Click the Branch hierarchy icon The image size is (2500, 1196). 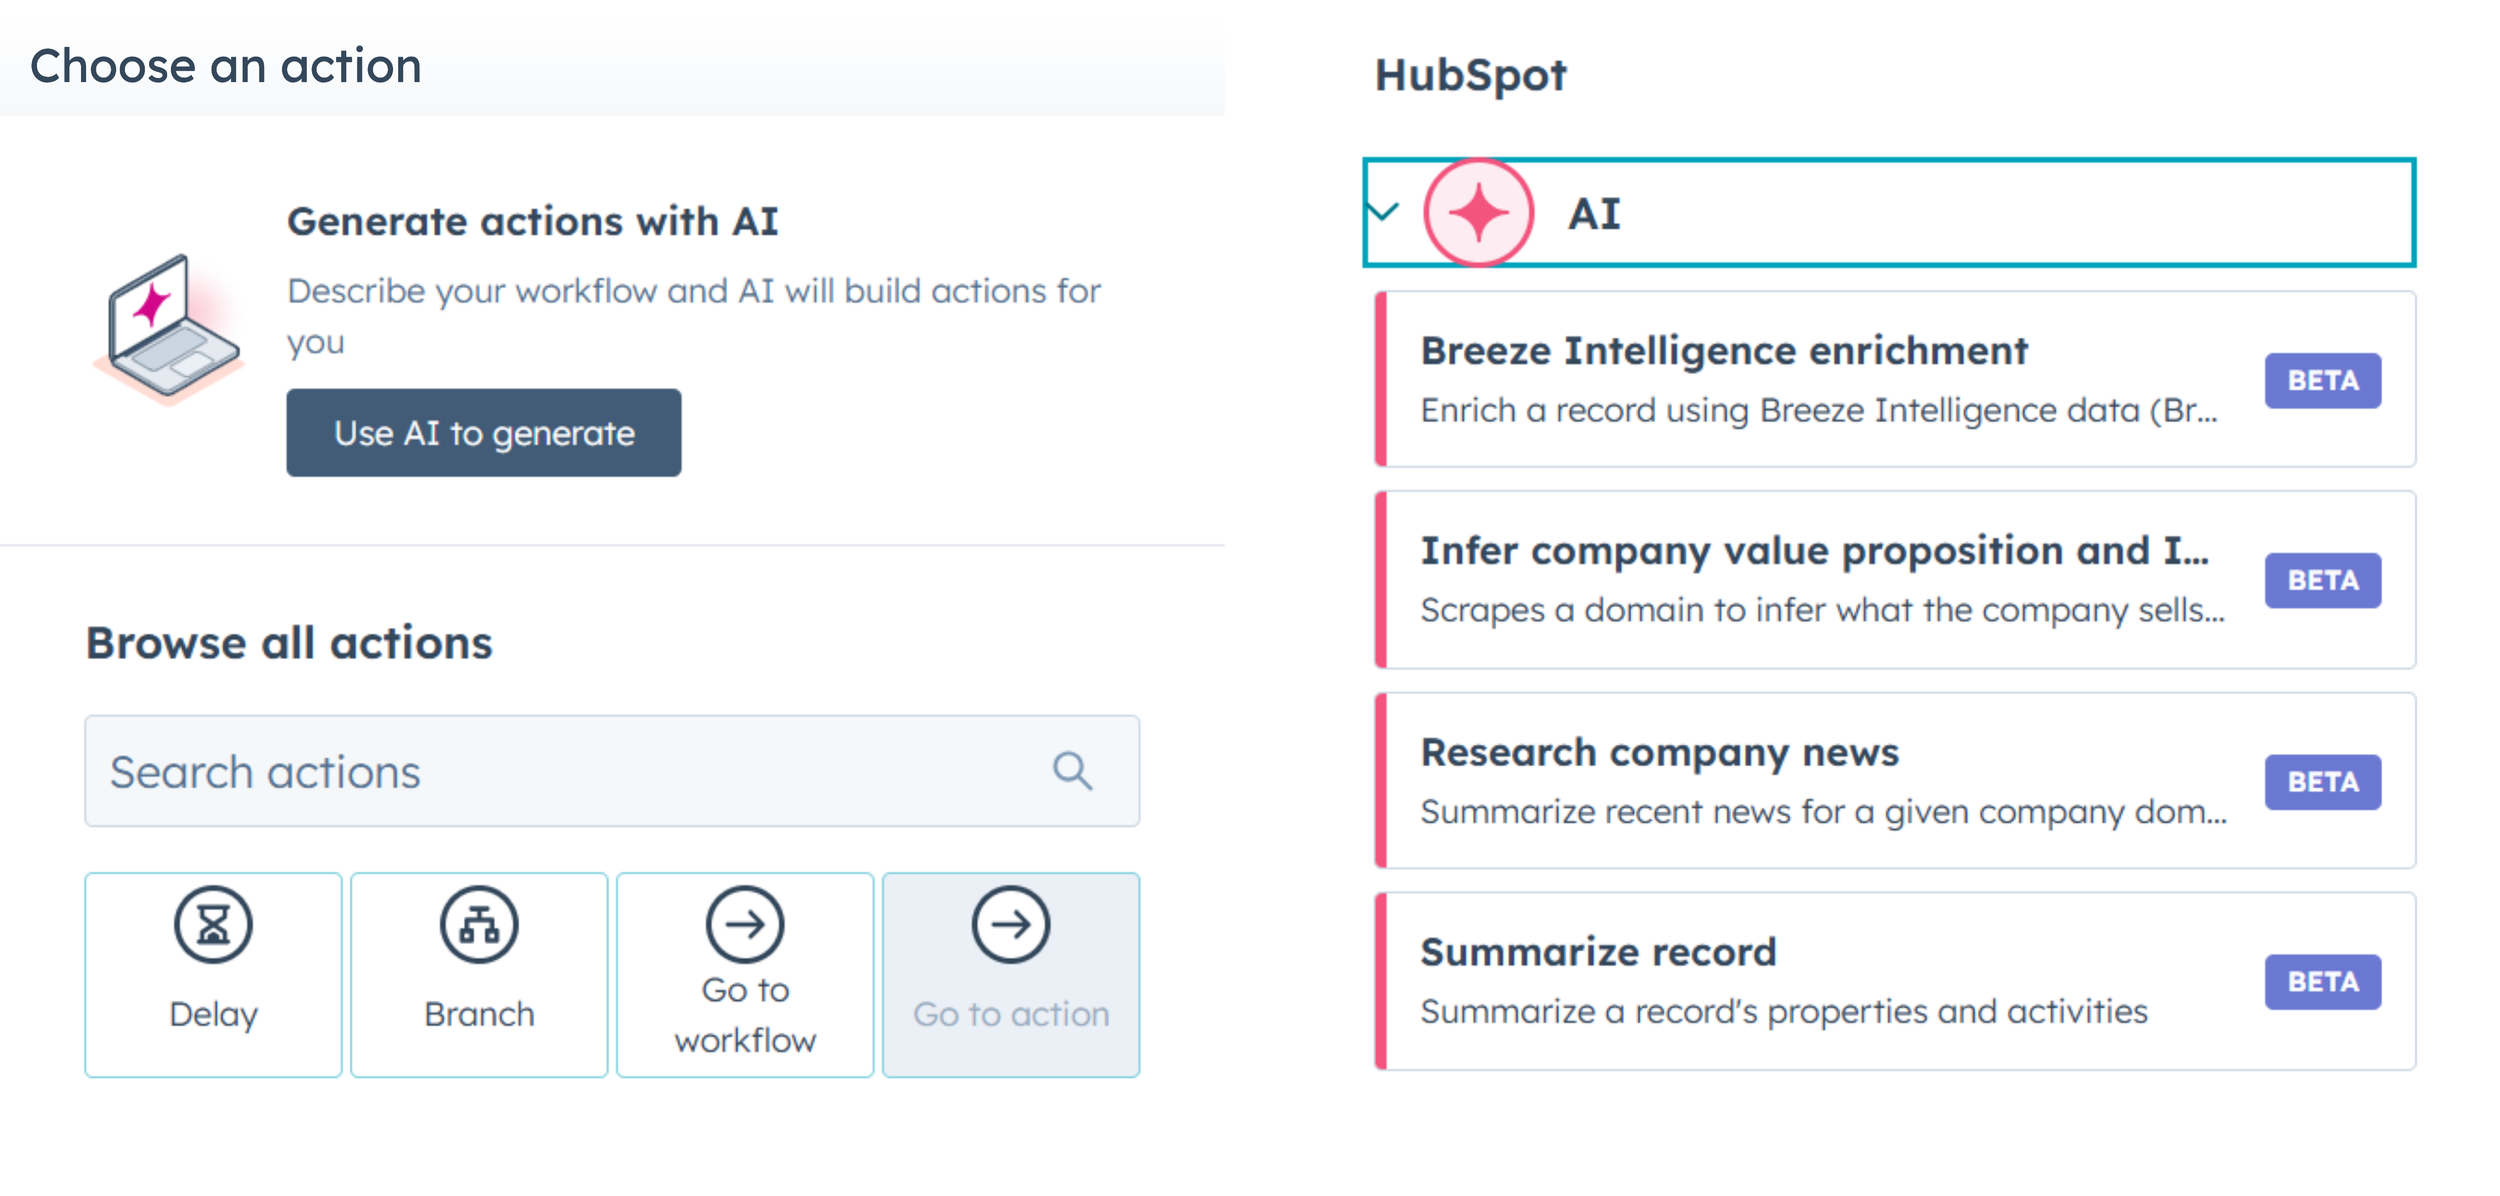tap(479, 925)
